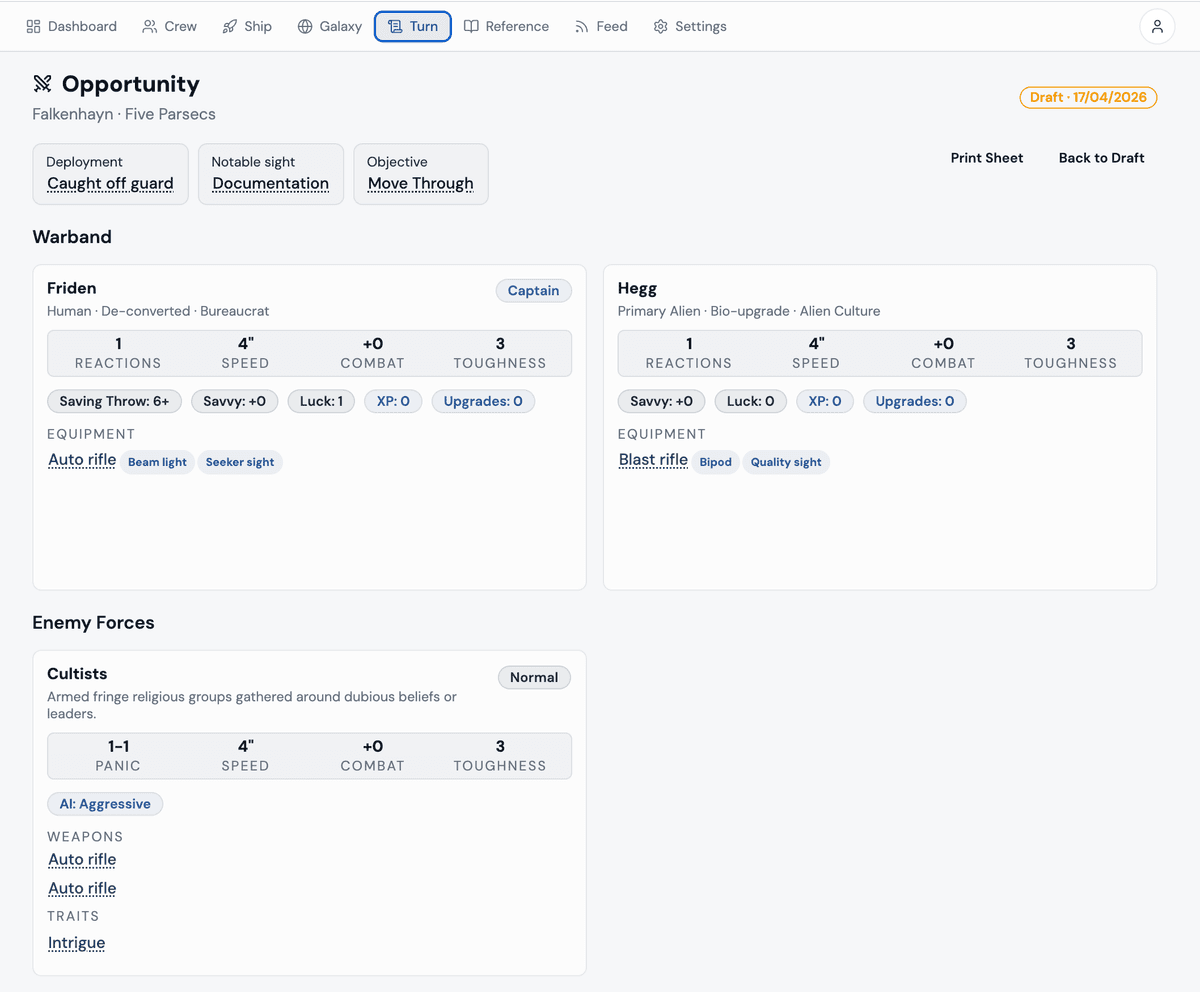Open the Dashboard tab
The image size is (1200, 992).
click(71, 26)
